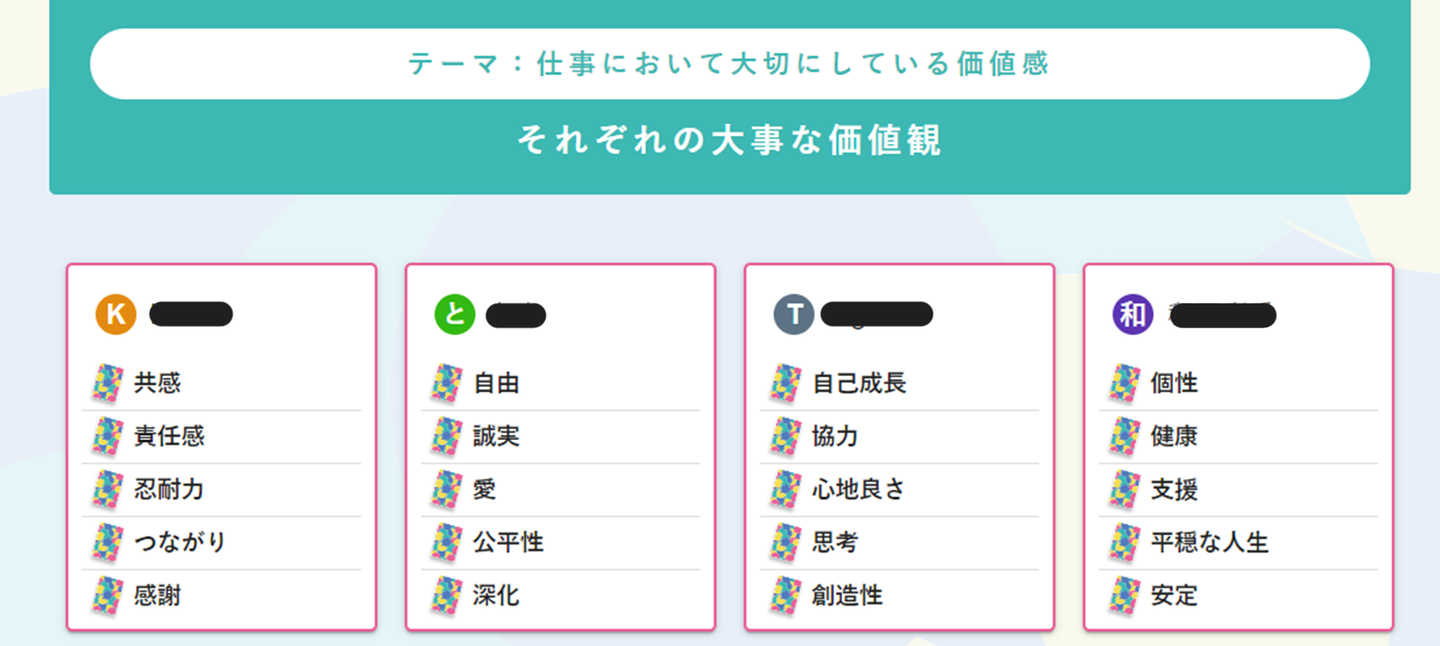Click the card icon beside 共感
The height and width of the screenshot is (646, 1440).
click(107, 383)
